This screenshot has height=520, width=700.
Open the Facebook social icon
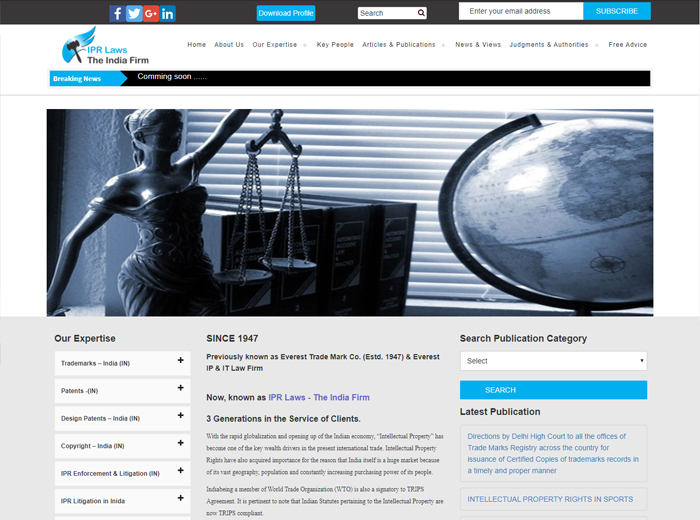pyautogui.click(x=117, y=13)
